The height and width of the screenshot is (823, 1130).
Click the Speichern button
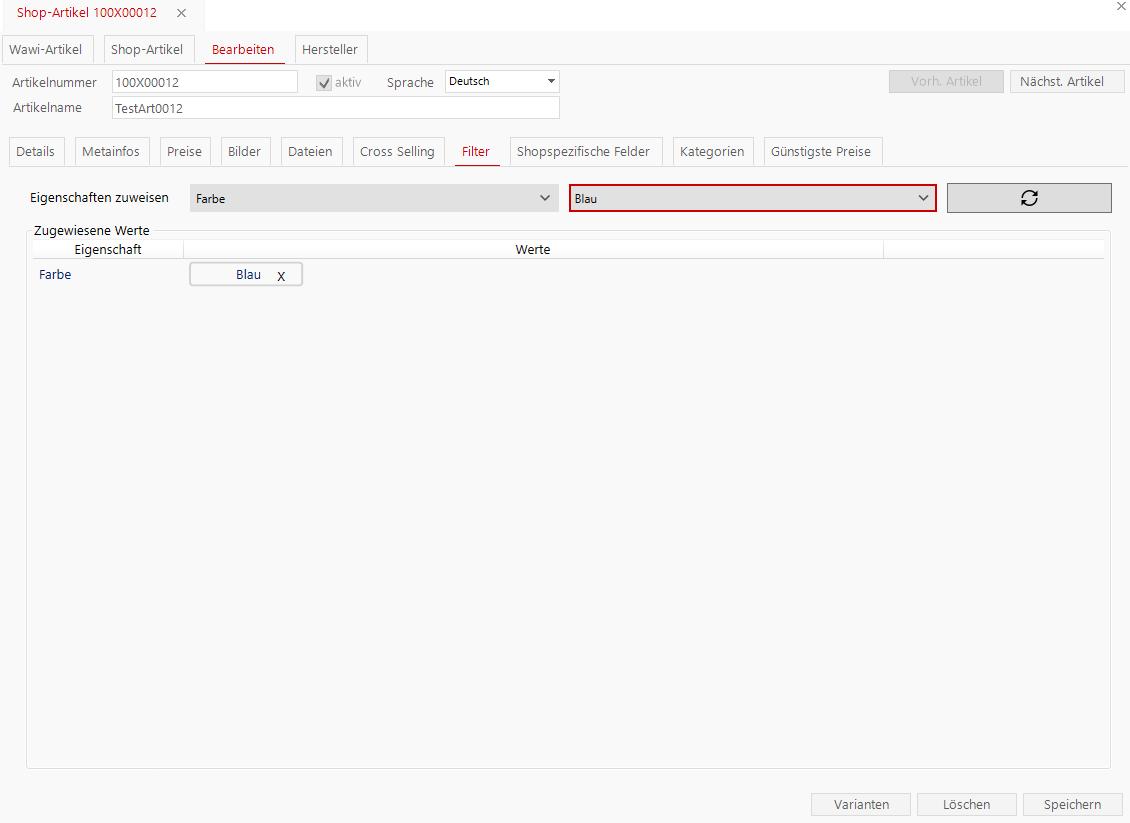[1072, 804]
